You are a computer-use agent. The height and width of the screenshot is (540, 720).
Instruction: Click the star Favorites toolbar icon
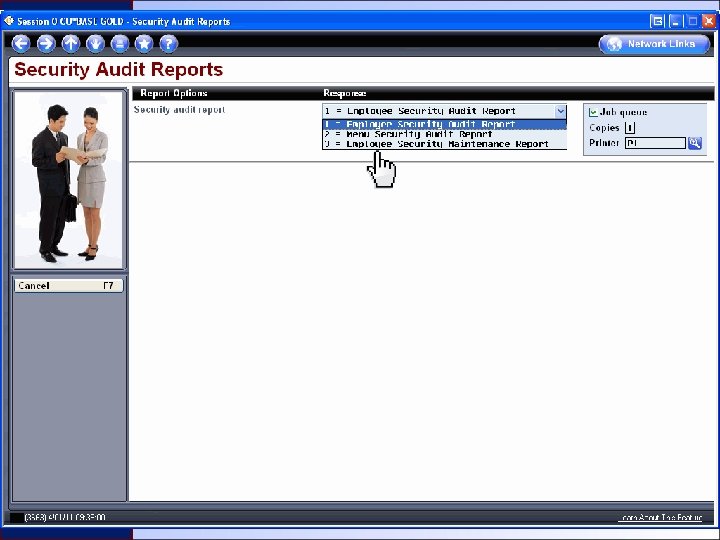pos(144,44)
